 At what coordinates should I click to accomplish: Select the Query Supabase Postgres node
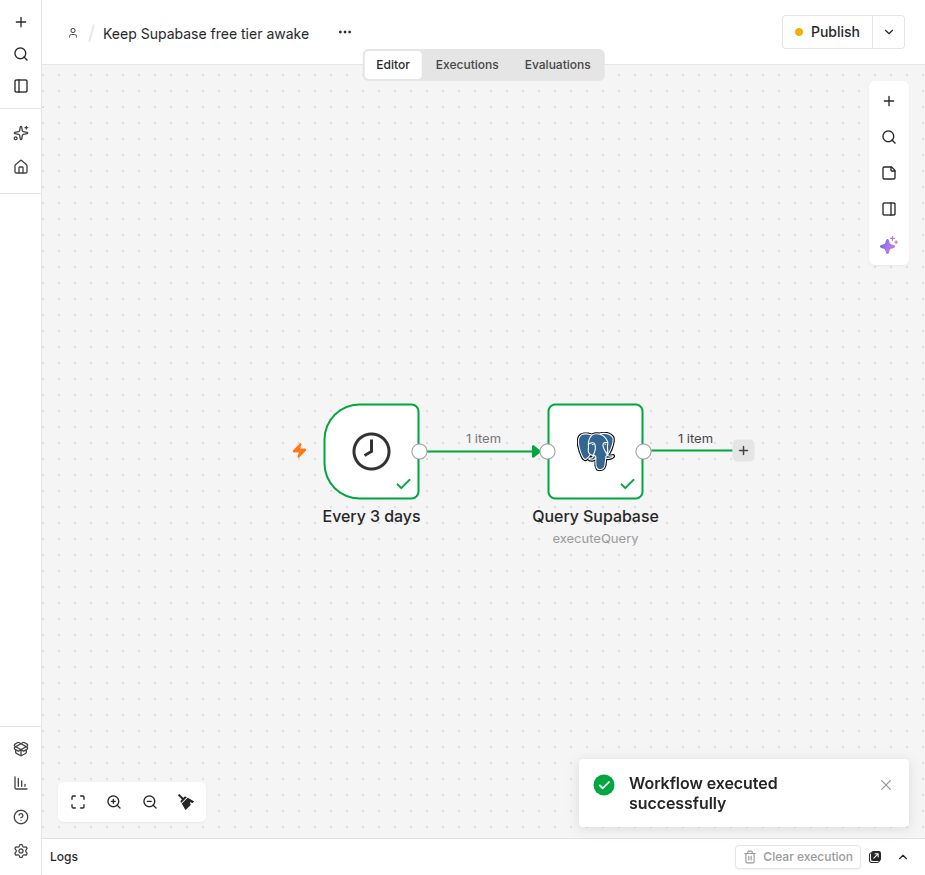point(595,451)
